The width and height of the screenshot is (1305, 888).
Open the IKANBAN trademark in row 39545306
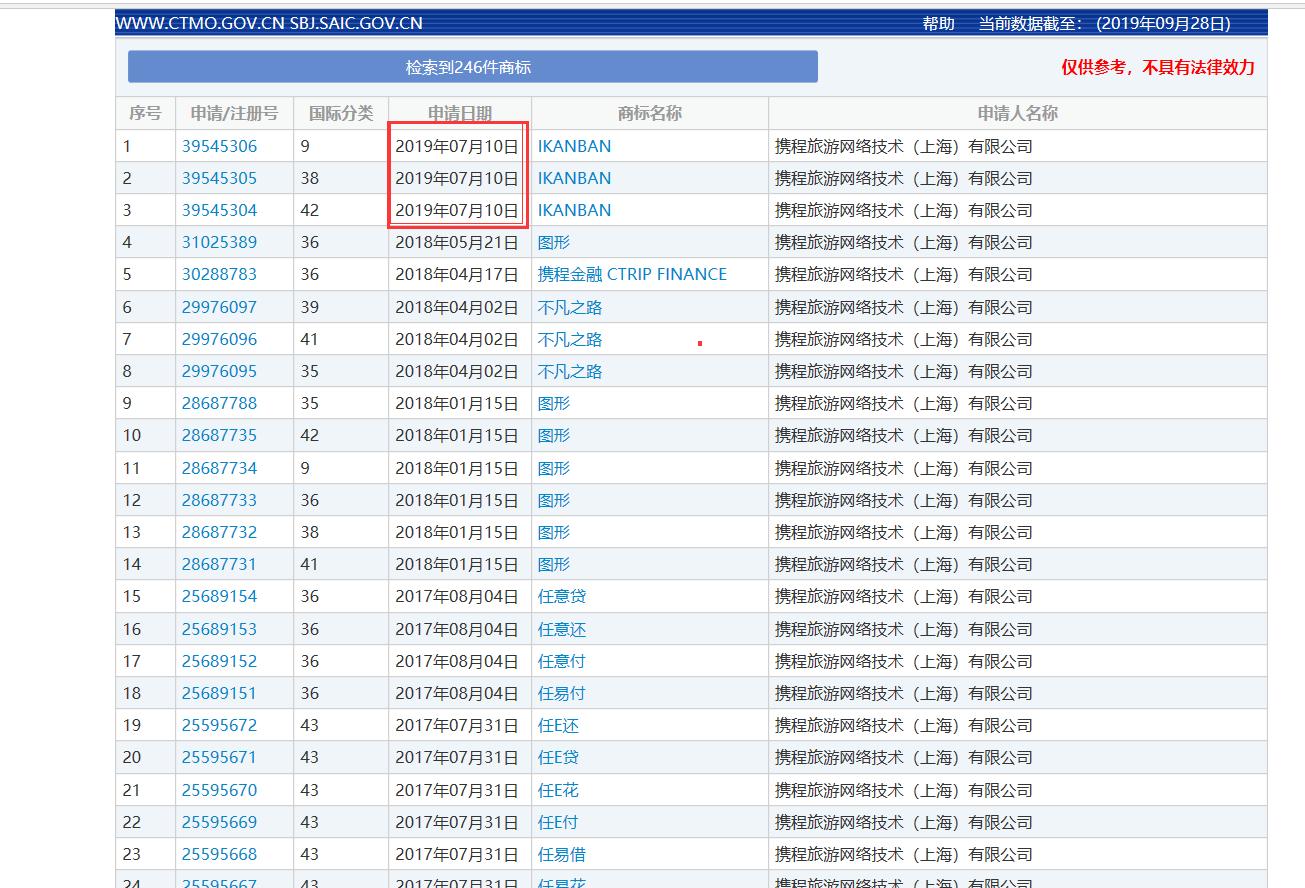pos(574,146)
